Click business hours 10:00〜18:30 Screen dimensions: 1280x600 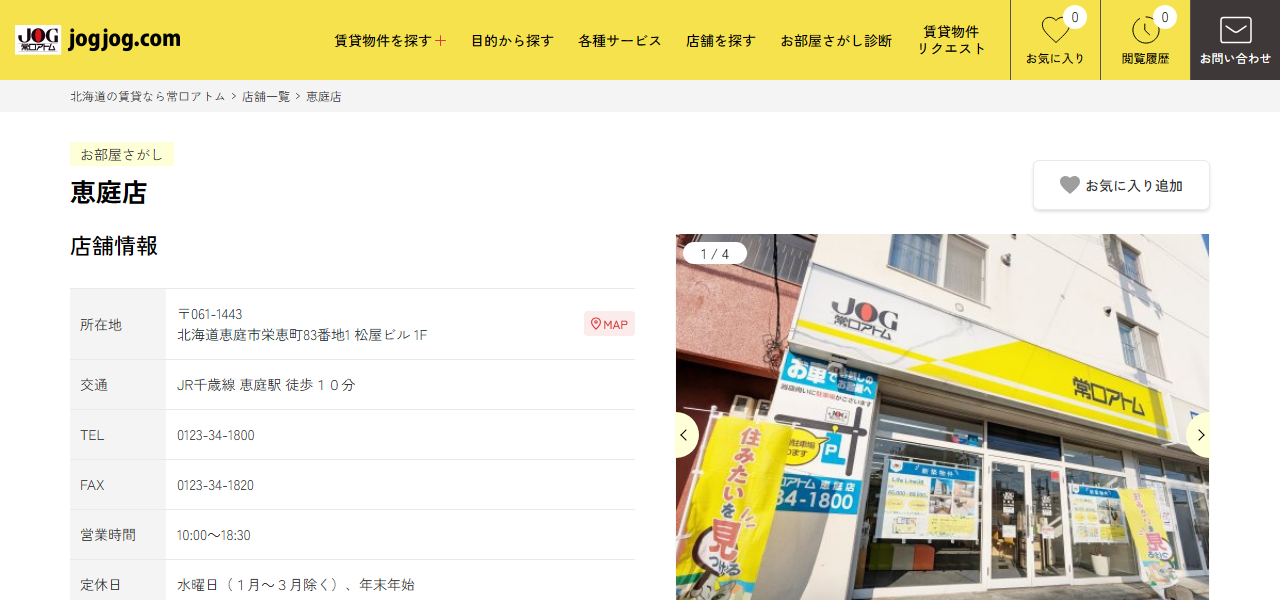tap(214, 535)
